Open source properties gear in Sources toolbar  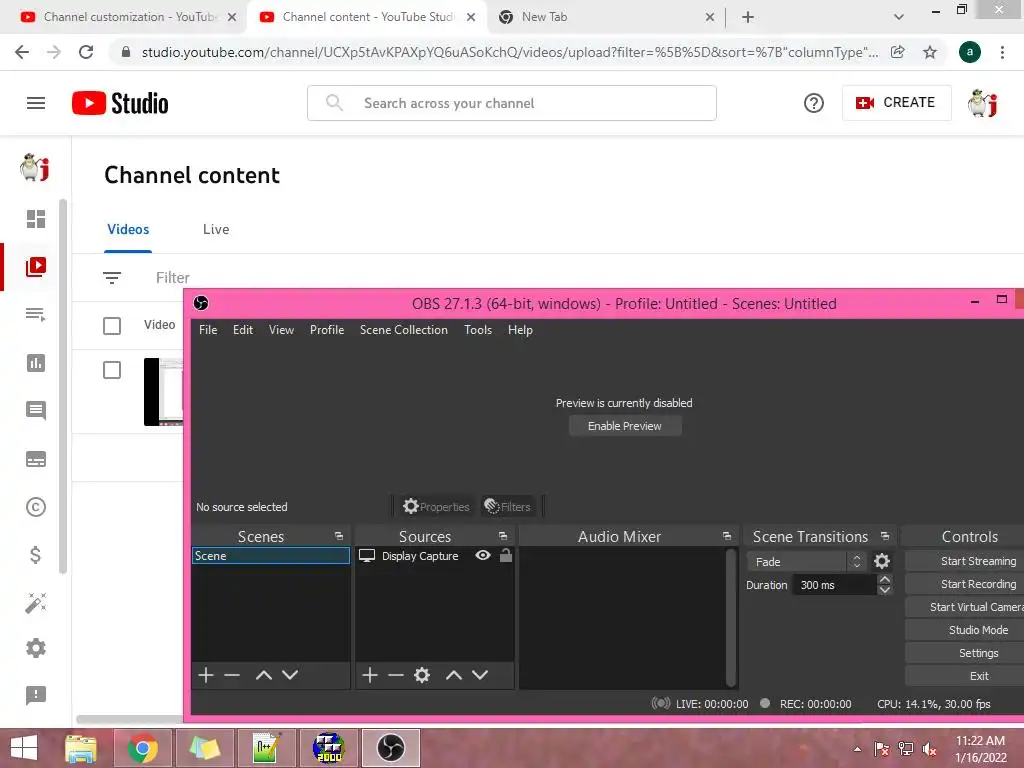tap(422, 675)
